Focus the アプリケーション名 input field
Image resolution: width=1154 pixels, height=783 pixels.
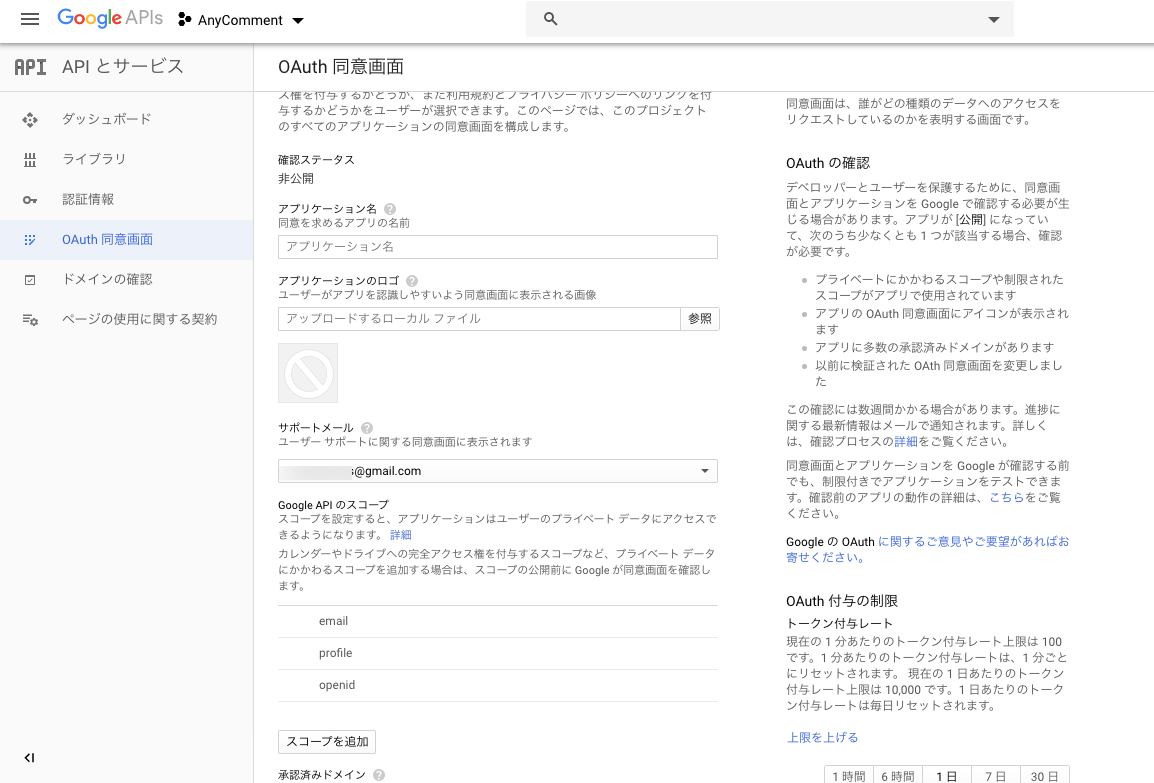click(x=498, y=247)
